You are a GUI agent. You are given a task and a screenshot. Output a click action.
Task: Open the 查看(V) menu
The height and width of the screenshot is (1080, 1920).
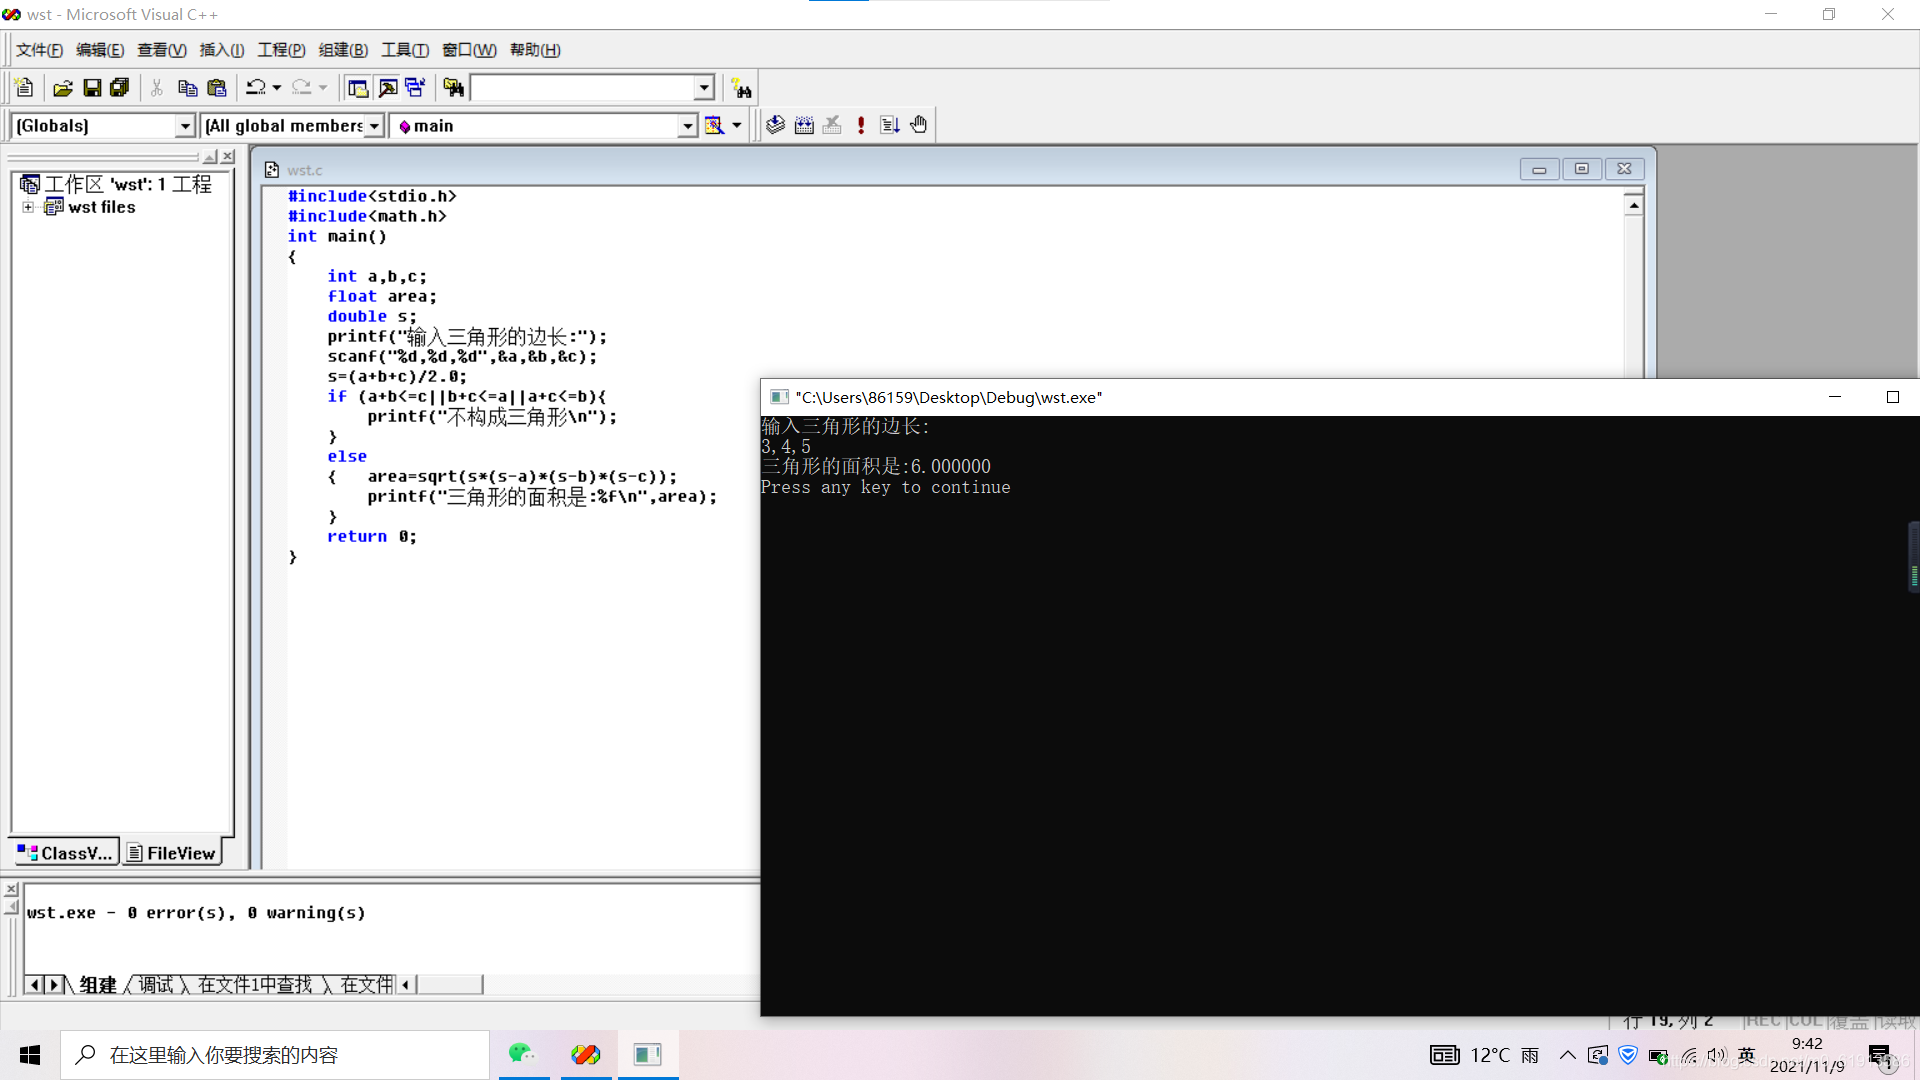(x=162, y=50)
